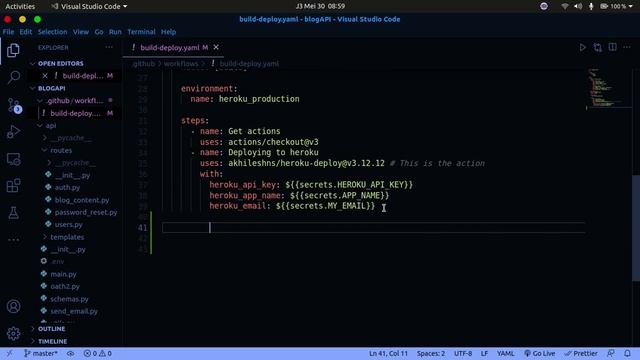This screenshot has height=360, width=640.
Task: Open auth.py in the explorer
Action: pos(67,187)
